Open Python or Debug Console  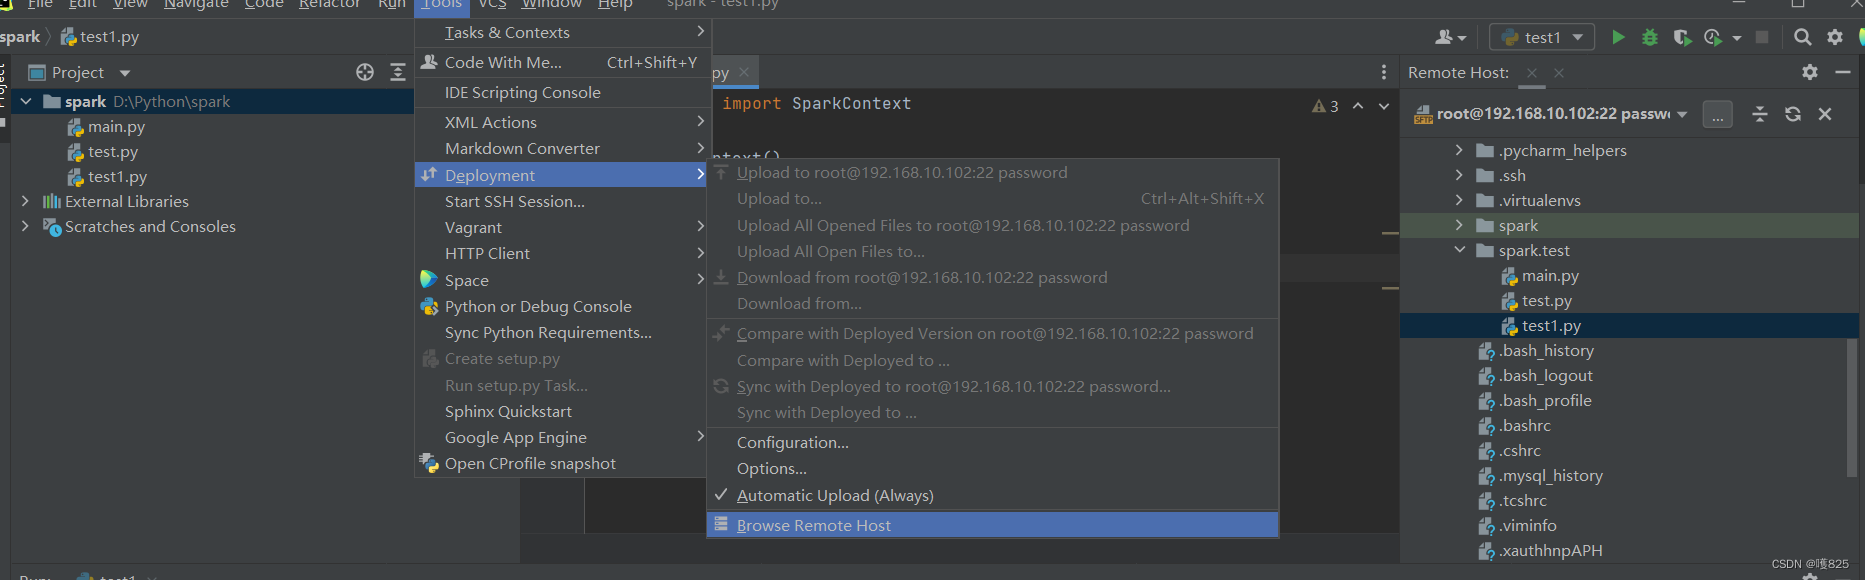[x=561, y=307]
